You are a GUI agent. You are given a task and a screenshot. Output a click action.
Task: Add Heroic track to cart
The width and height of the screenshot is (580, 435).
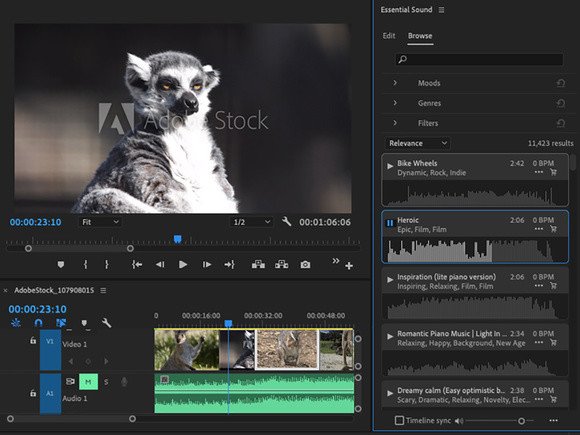(553, 229)
